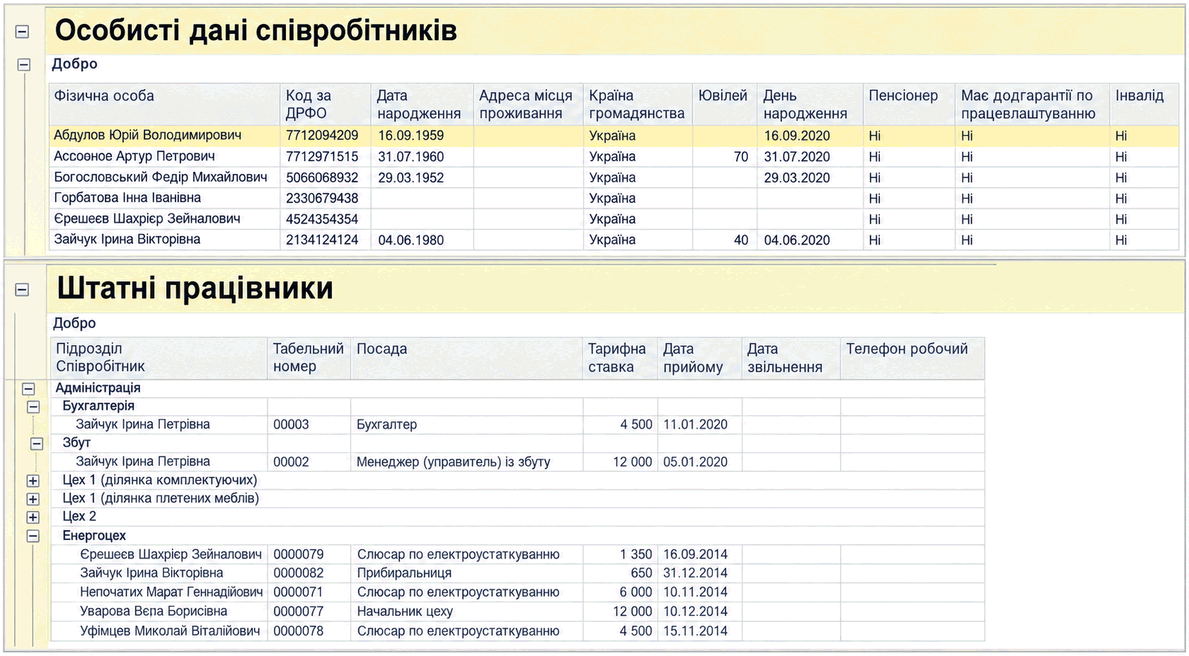Click the position 'Начальник цеху'
The width and height of the screenshot is (1189, 656).
(405, 611)
